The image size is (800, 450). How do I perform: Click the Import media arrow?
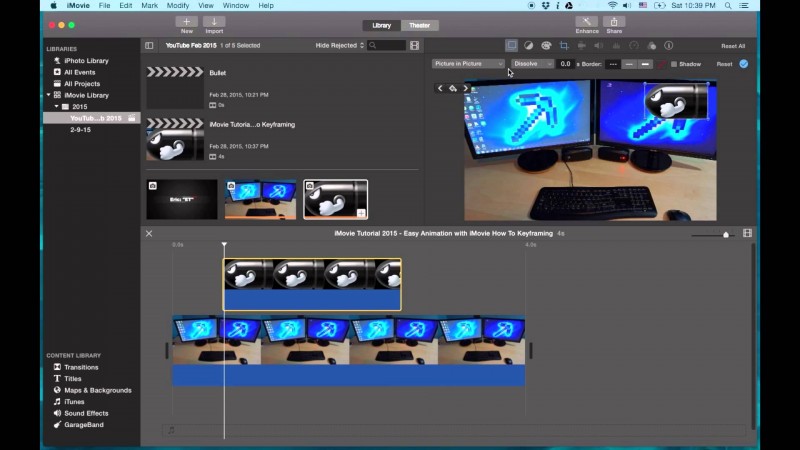[214, 21]
